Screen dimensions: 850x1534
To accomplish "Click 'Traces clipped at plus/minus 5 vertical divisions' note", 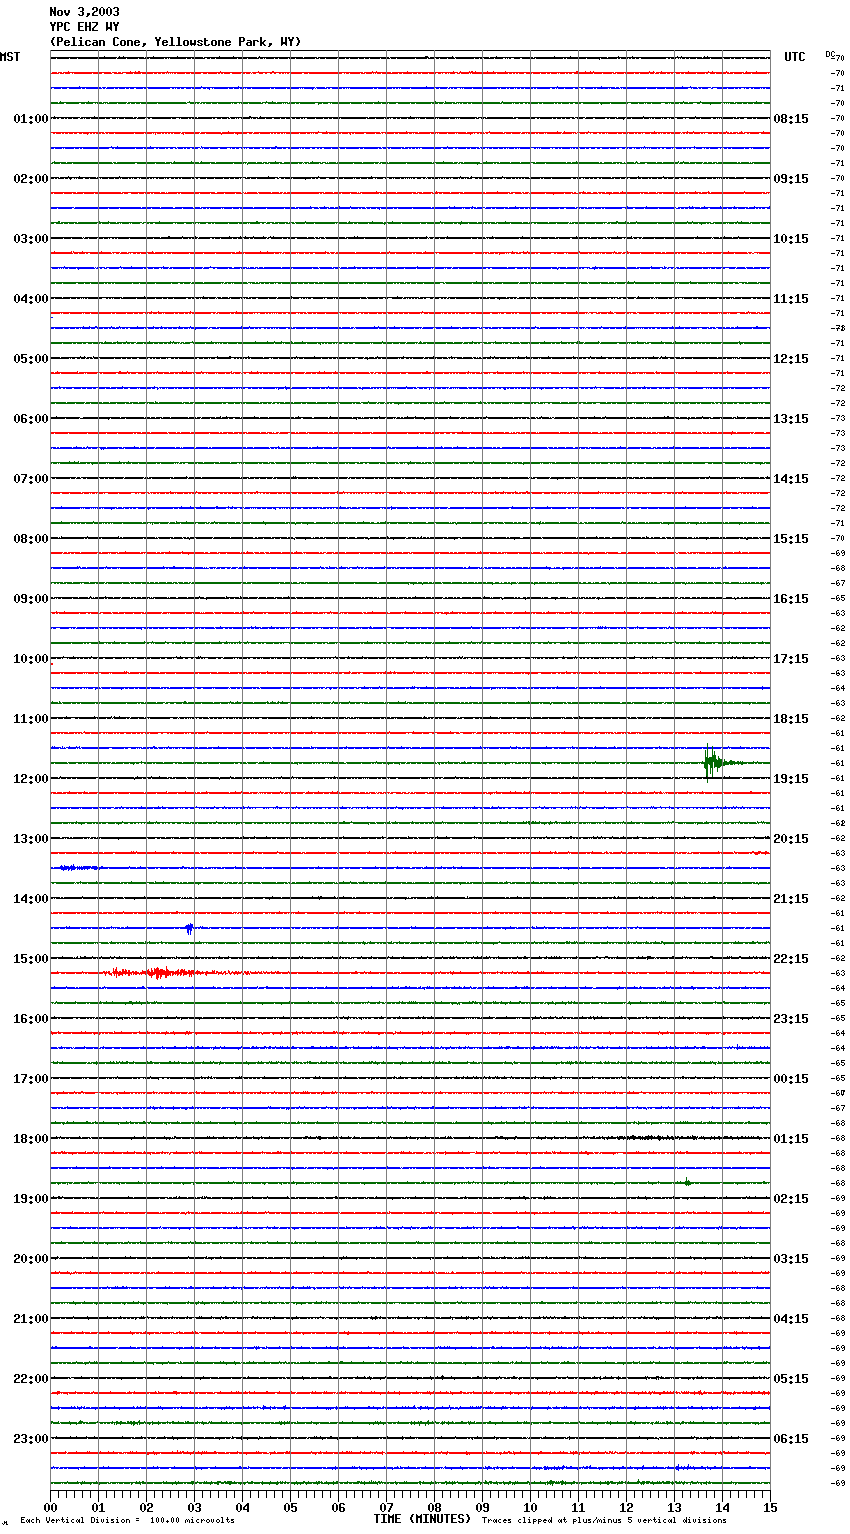I will coord(604,1520).
